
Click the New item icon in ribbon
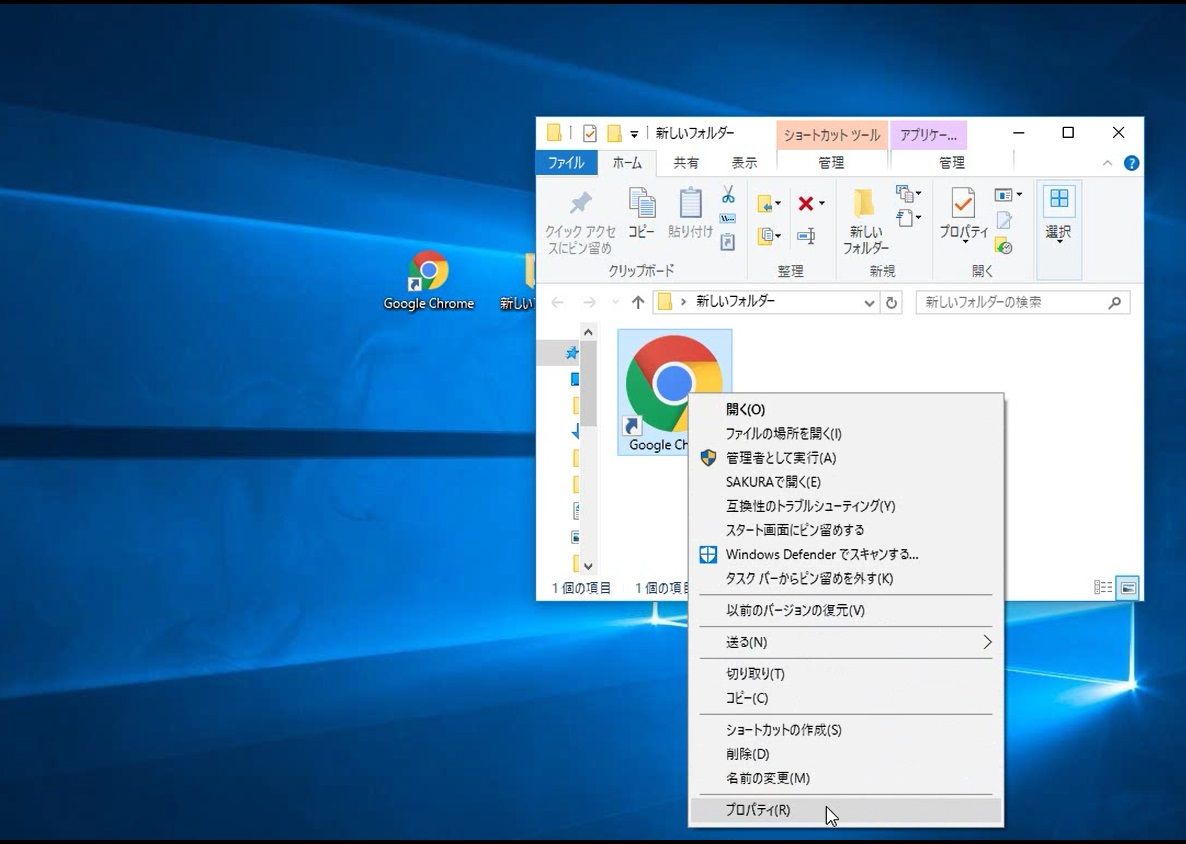905,194
